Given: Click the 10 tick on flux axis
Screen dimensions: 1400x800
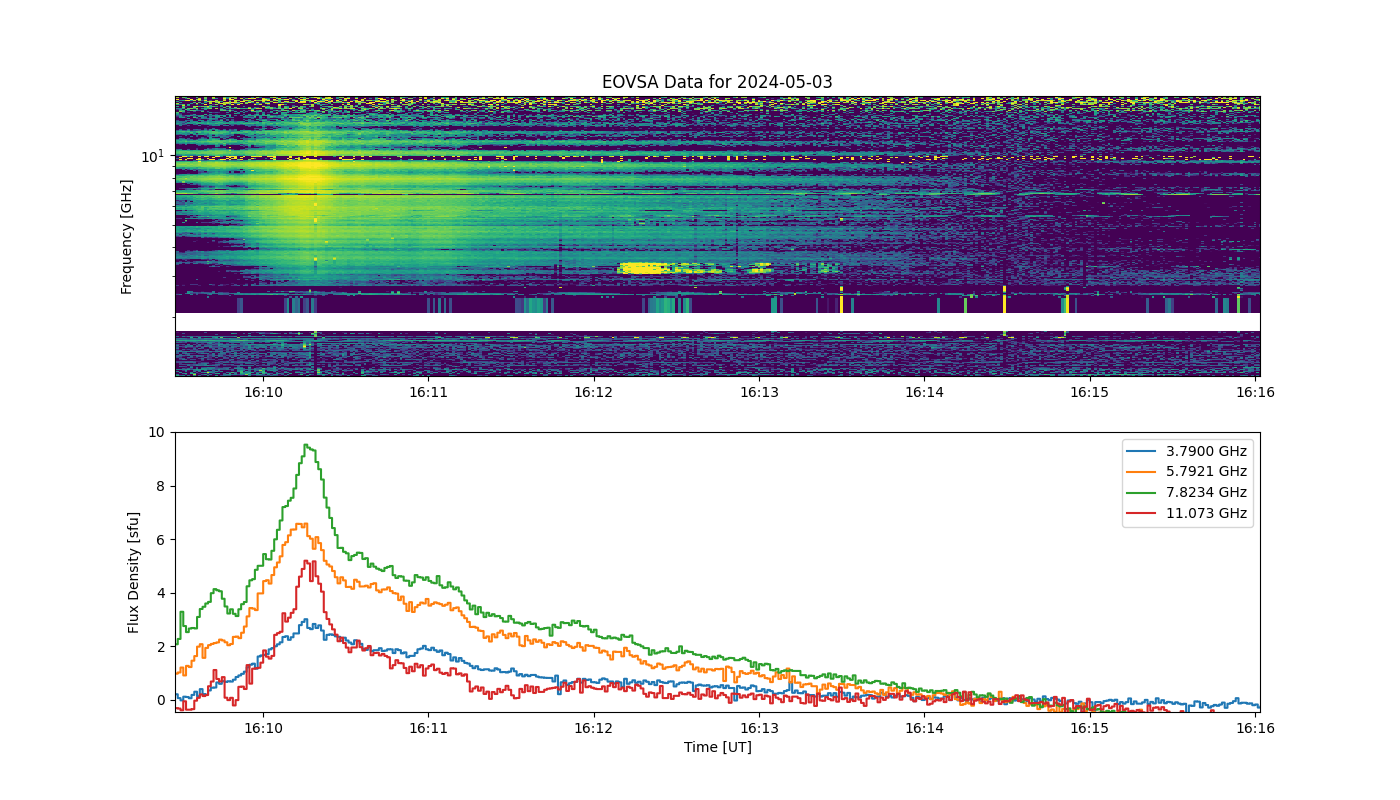Looking at the screenshot, I should [156, 432].
